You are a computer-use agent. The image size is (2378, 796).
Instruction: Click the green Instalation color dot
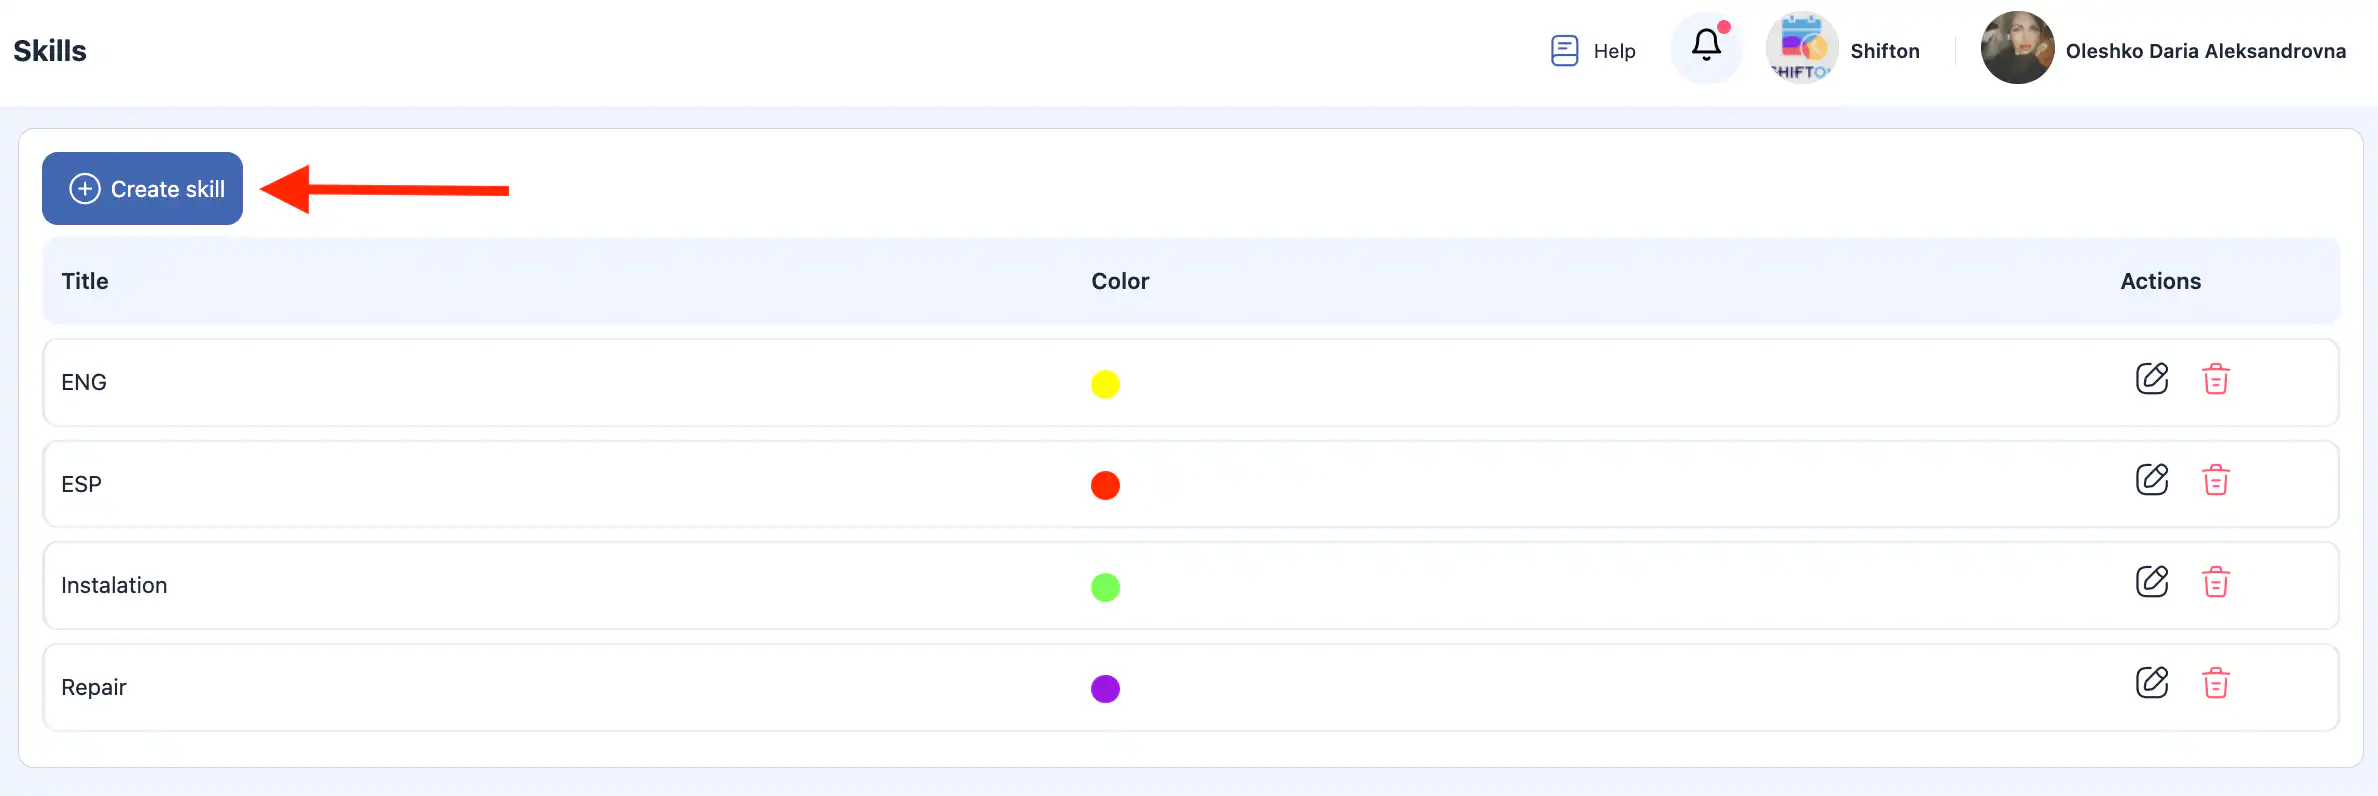click(x=1105, y=587)
